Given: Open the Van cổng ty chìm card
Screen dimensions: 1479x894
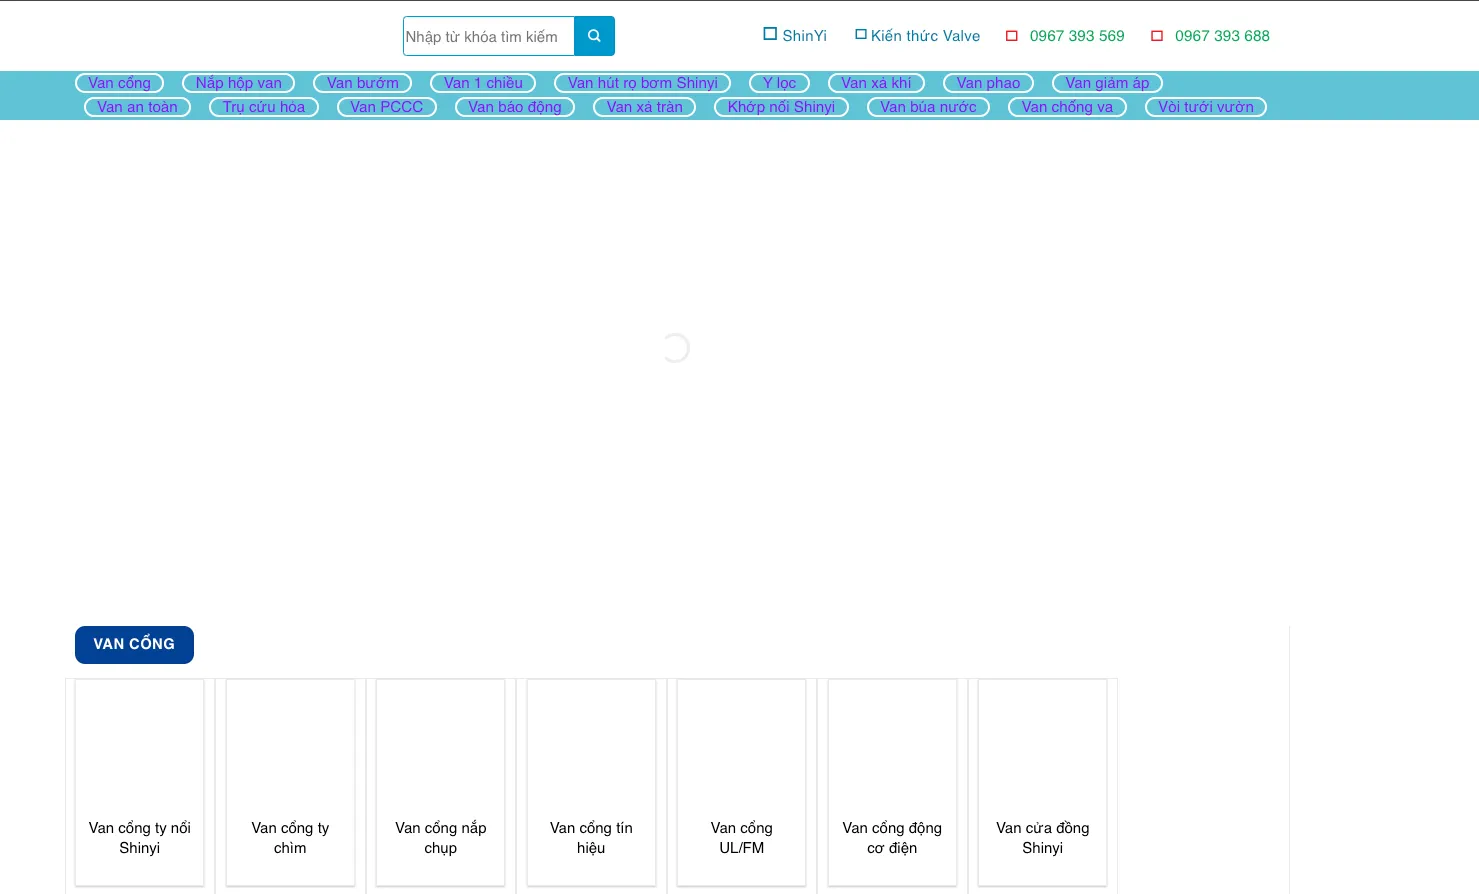Looking at the screenshot, I should (x=290, y=782).
